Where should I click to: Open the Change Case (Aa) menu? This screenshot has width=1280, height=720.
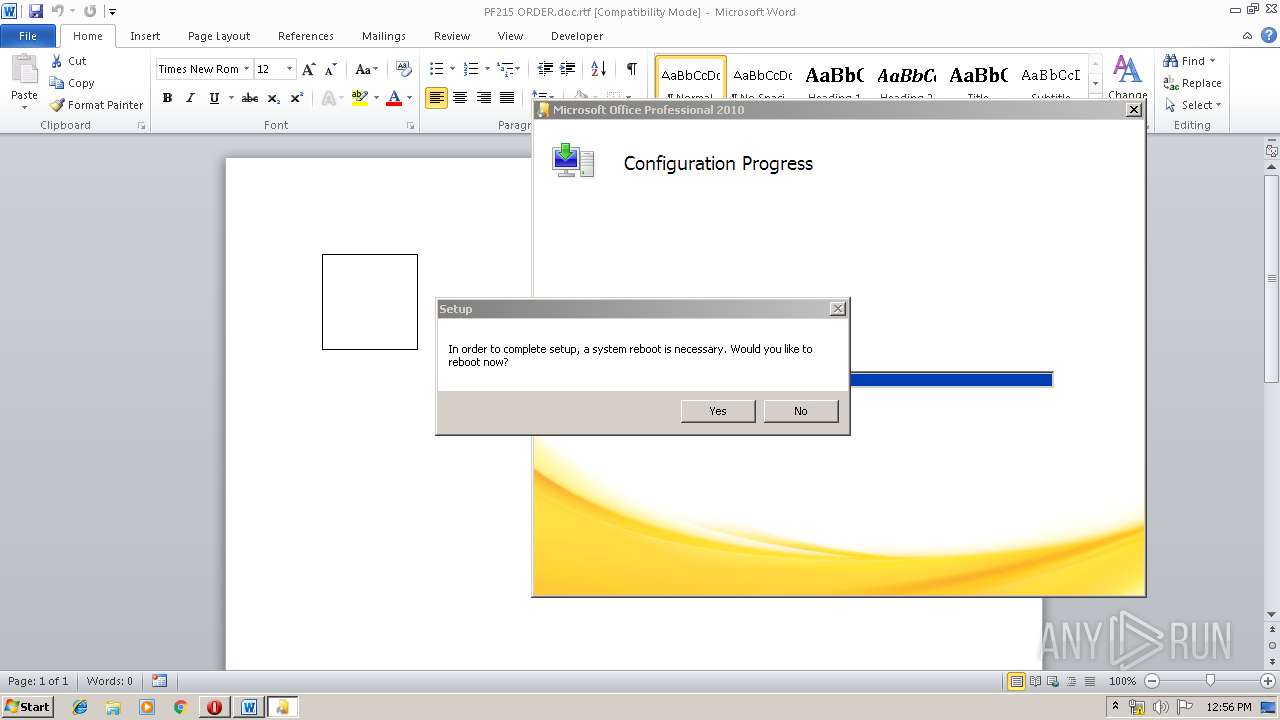tap(366, 69)
